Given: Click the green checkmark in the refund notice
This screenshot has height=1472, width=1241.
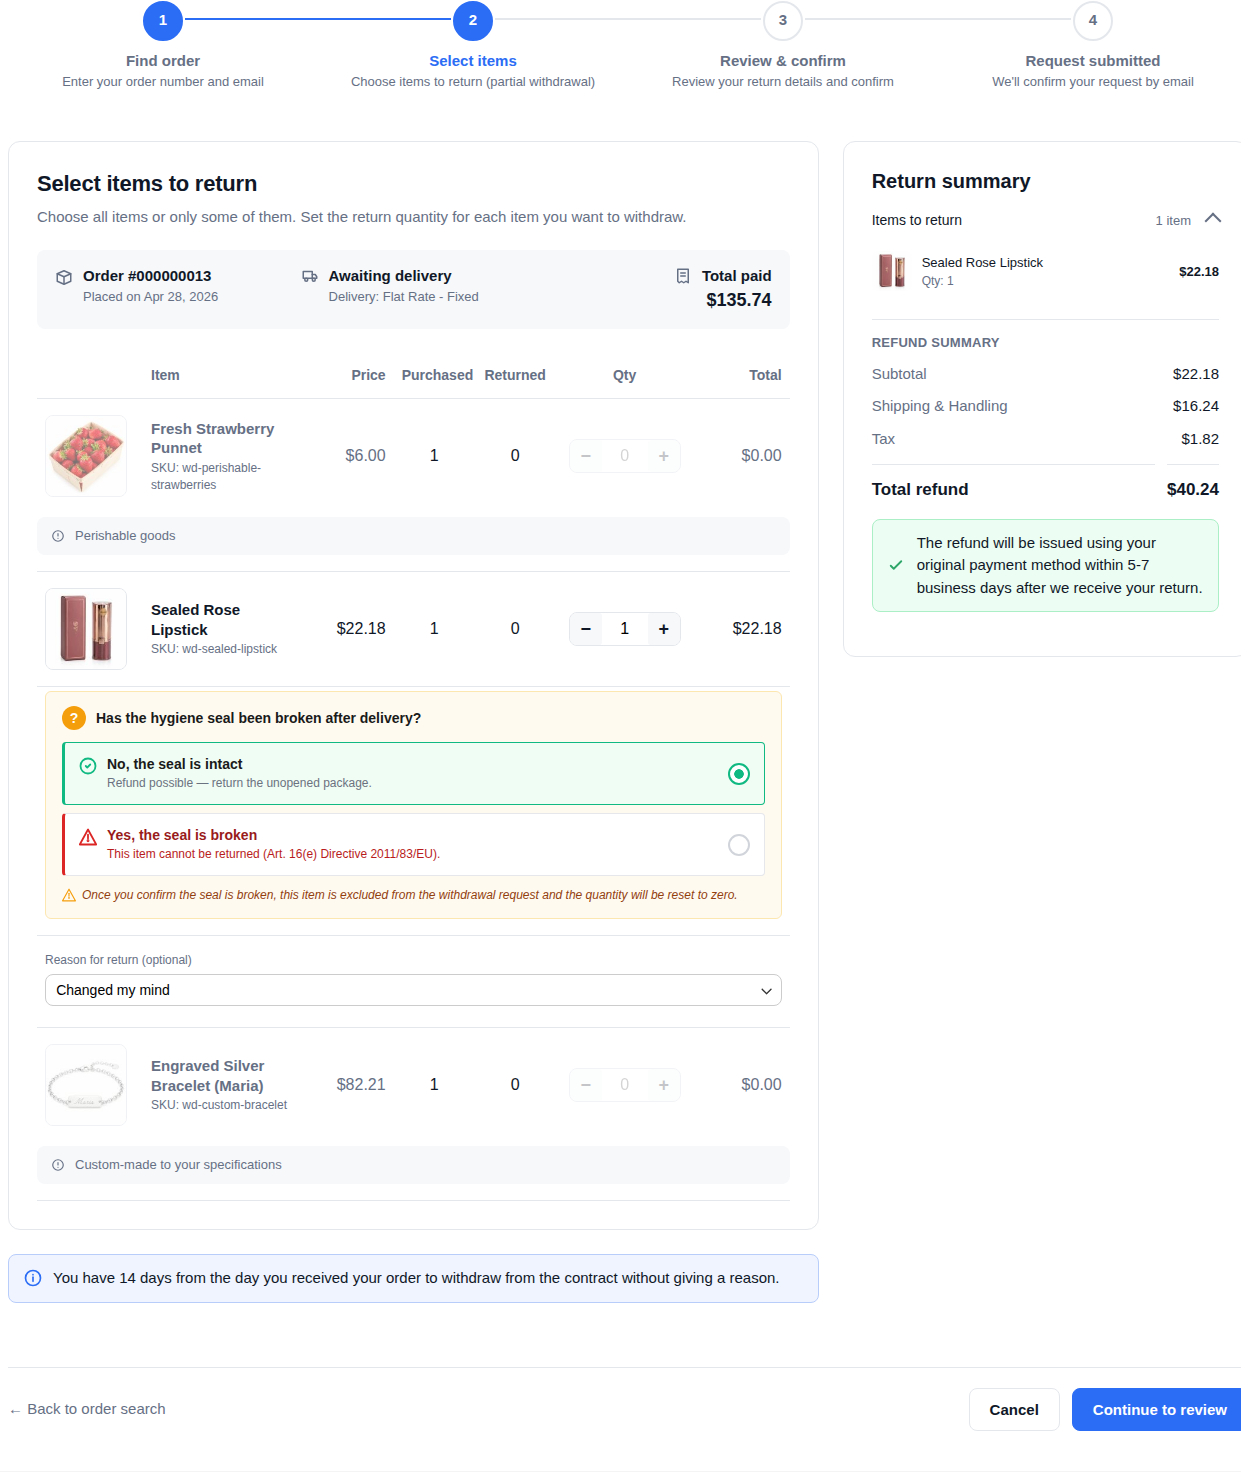Looking at the screenshot, I should click(896, 565).
